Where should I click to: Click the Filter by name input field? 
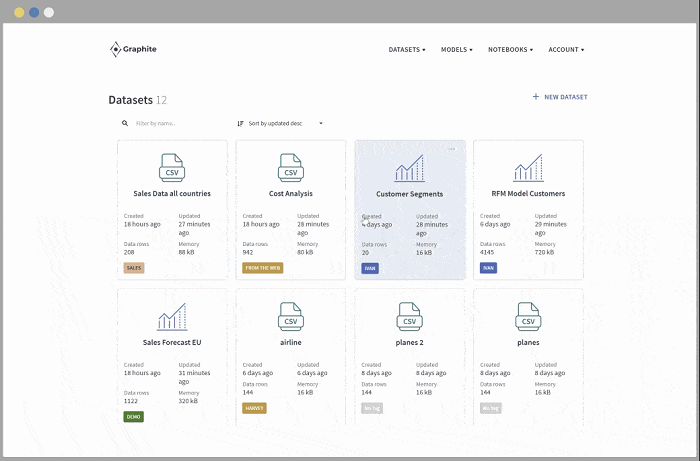tap(179, 124)
